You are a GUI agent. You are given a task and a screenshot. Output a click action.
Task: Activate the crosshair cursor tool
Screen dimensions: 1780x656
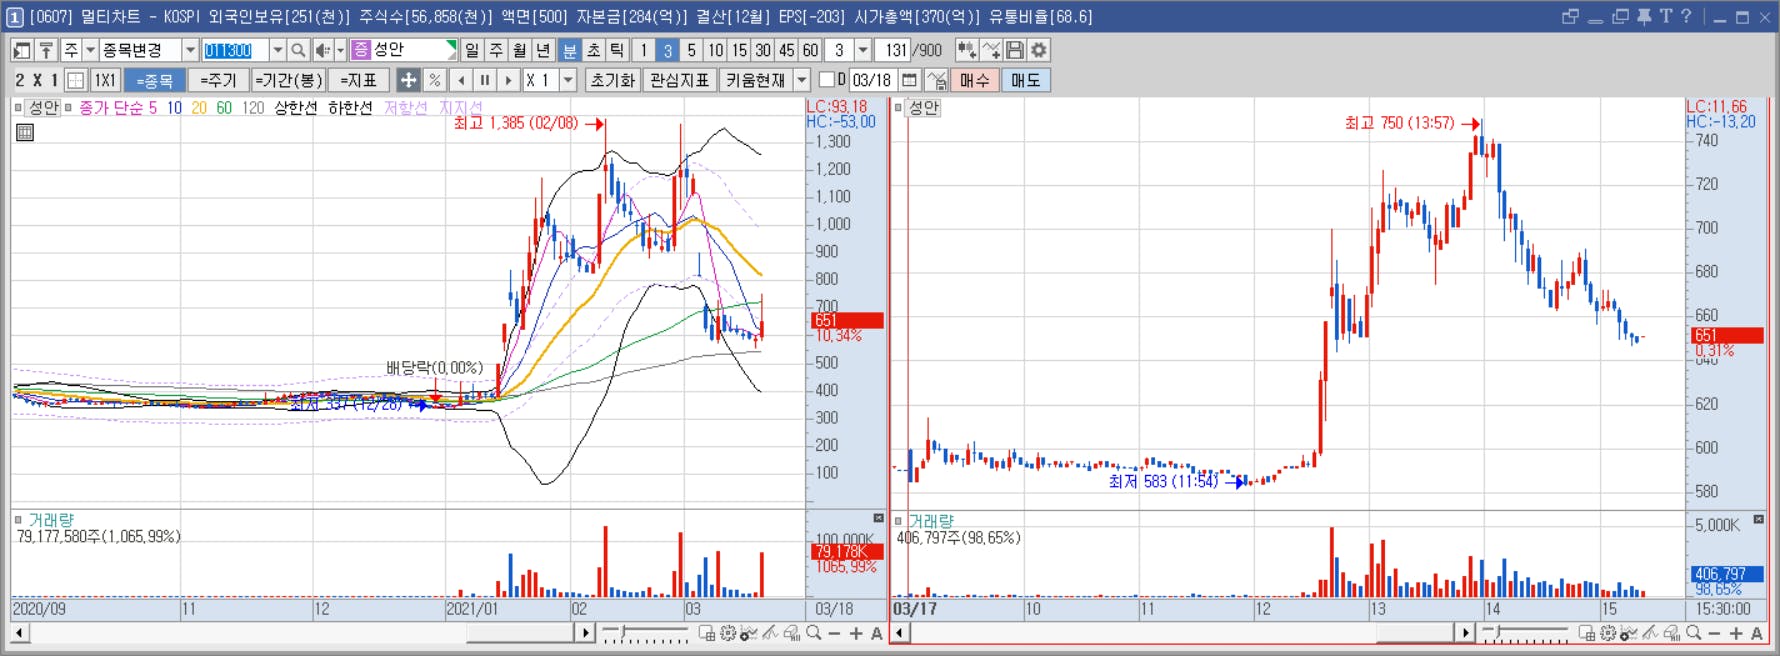click(408, 80)
